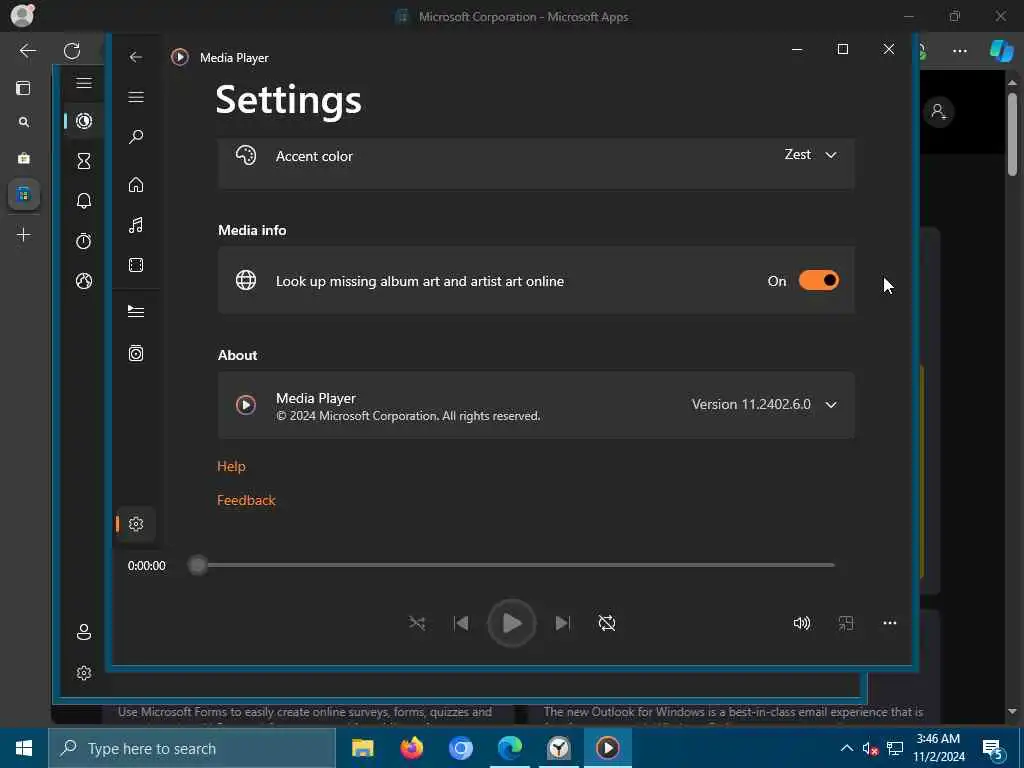Image resolution: width=1024 pixels, height=768 pixels.
Task: Toggle repeat mode
Action: pos(607,623)
